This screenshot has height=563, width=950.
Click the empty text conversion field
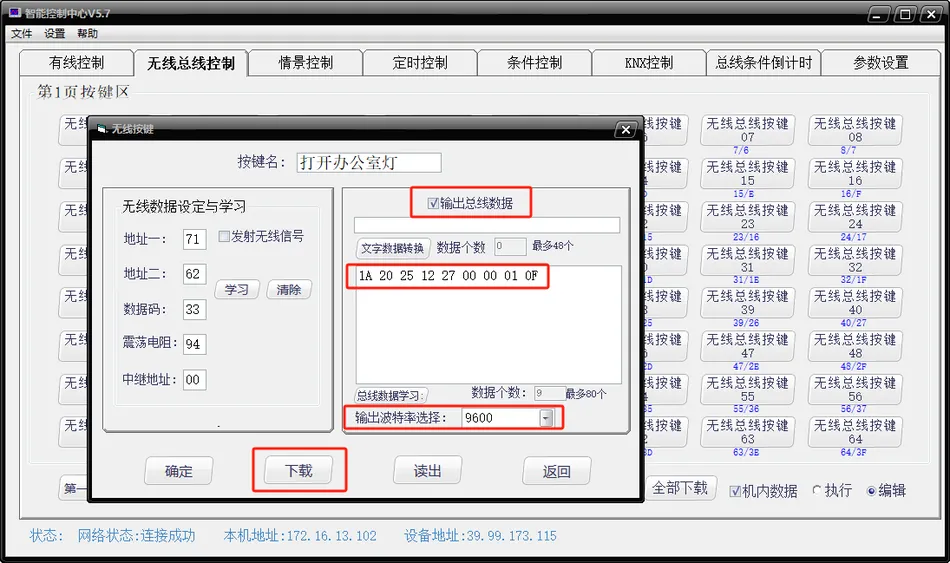(x=487, y=225)
